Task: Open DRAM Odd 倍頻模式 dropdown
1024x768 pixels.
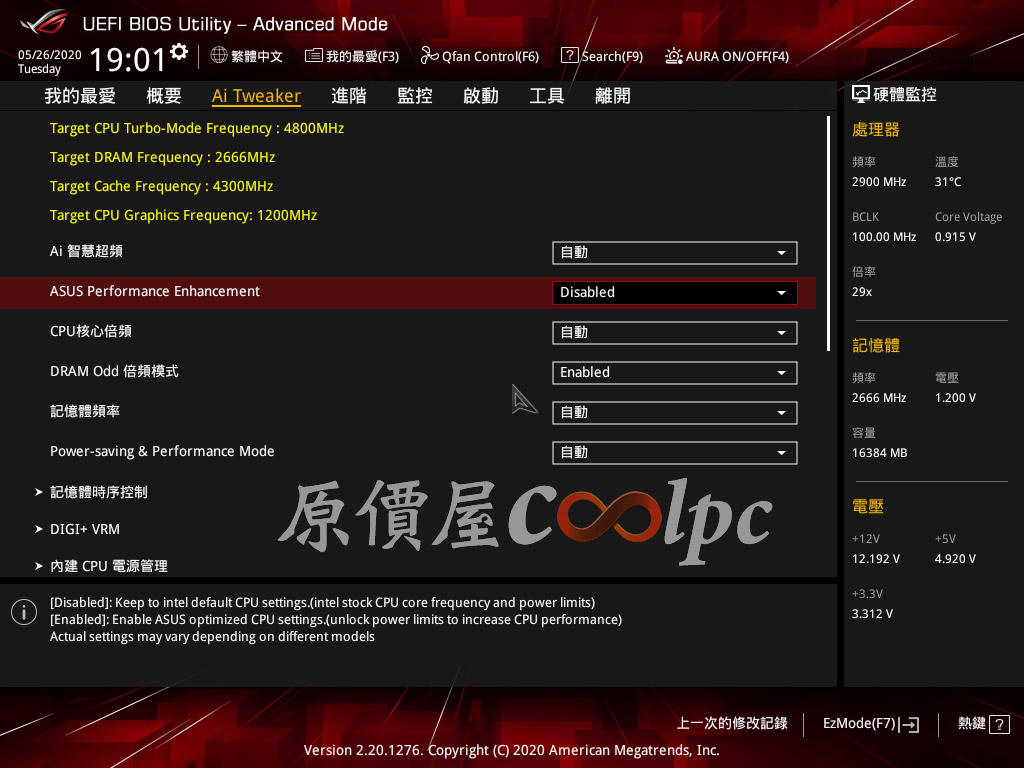Action: (x=675, y=373)
